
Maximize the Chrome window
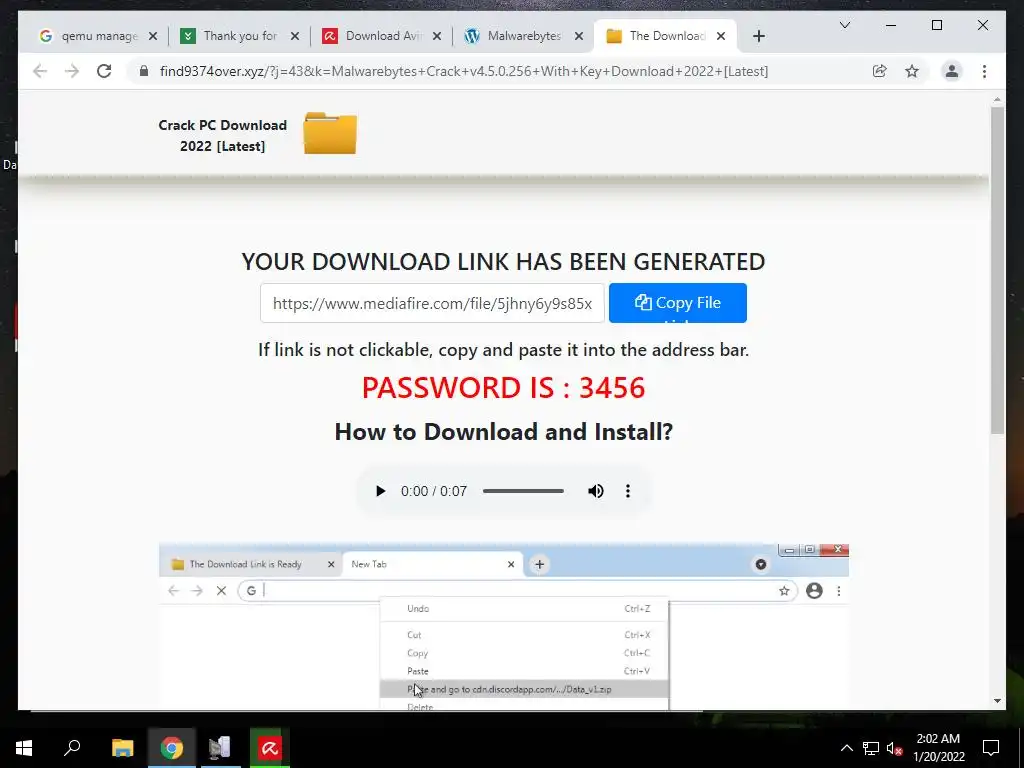coord(936,25)
